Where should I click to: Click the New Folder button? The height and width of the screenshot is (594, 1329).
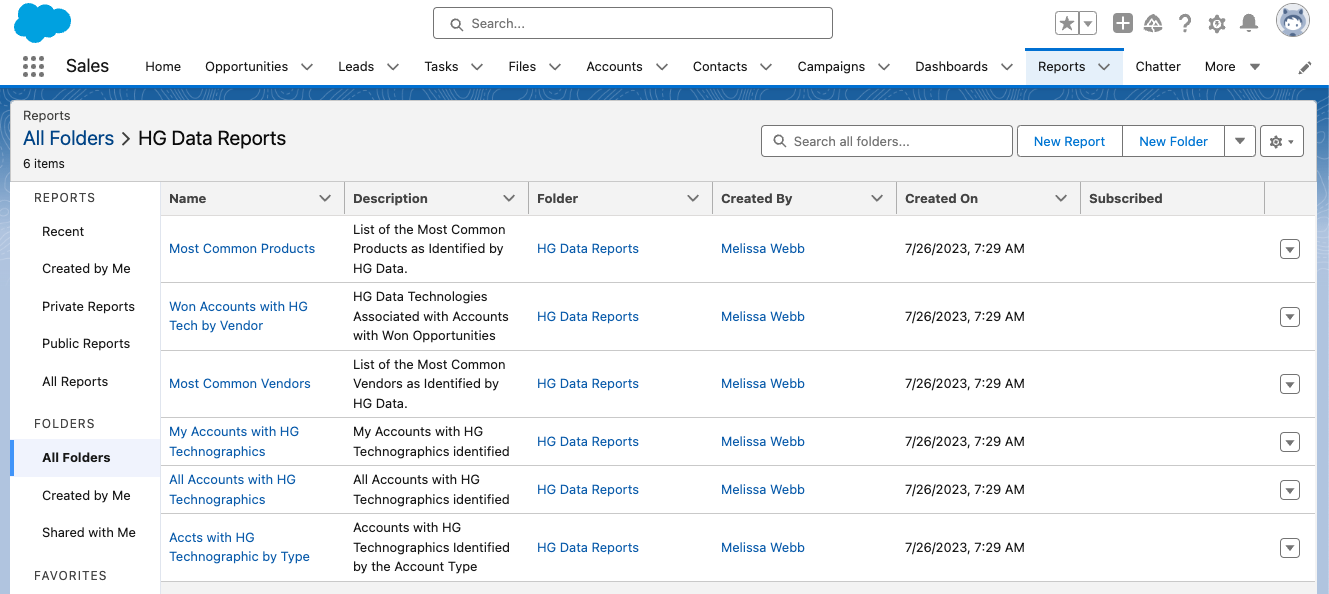[x=1173, y=141]
